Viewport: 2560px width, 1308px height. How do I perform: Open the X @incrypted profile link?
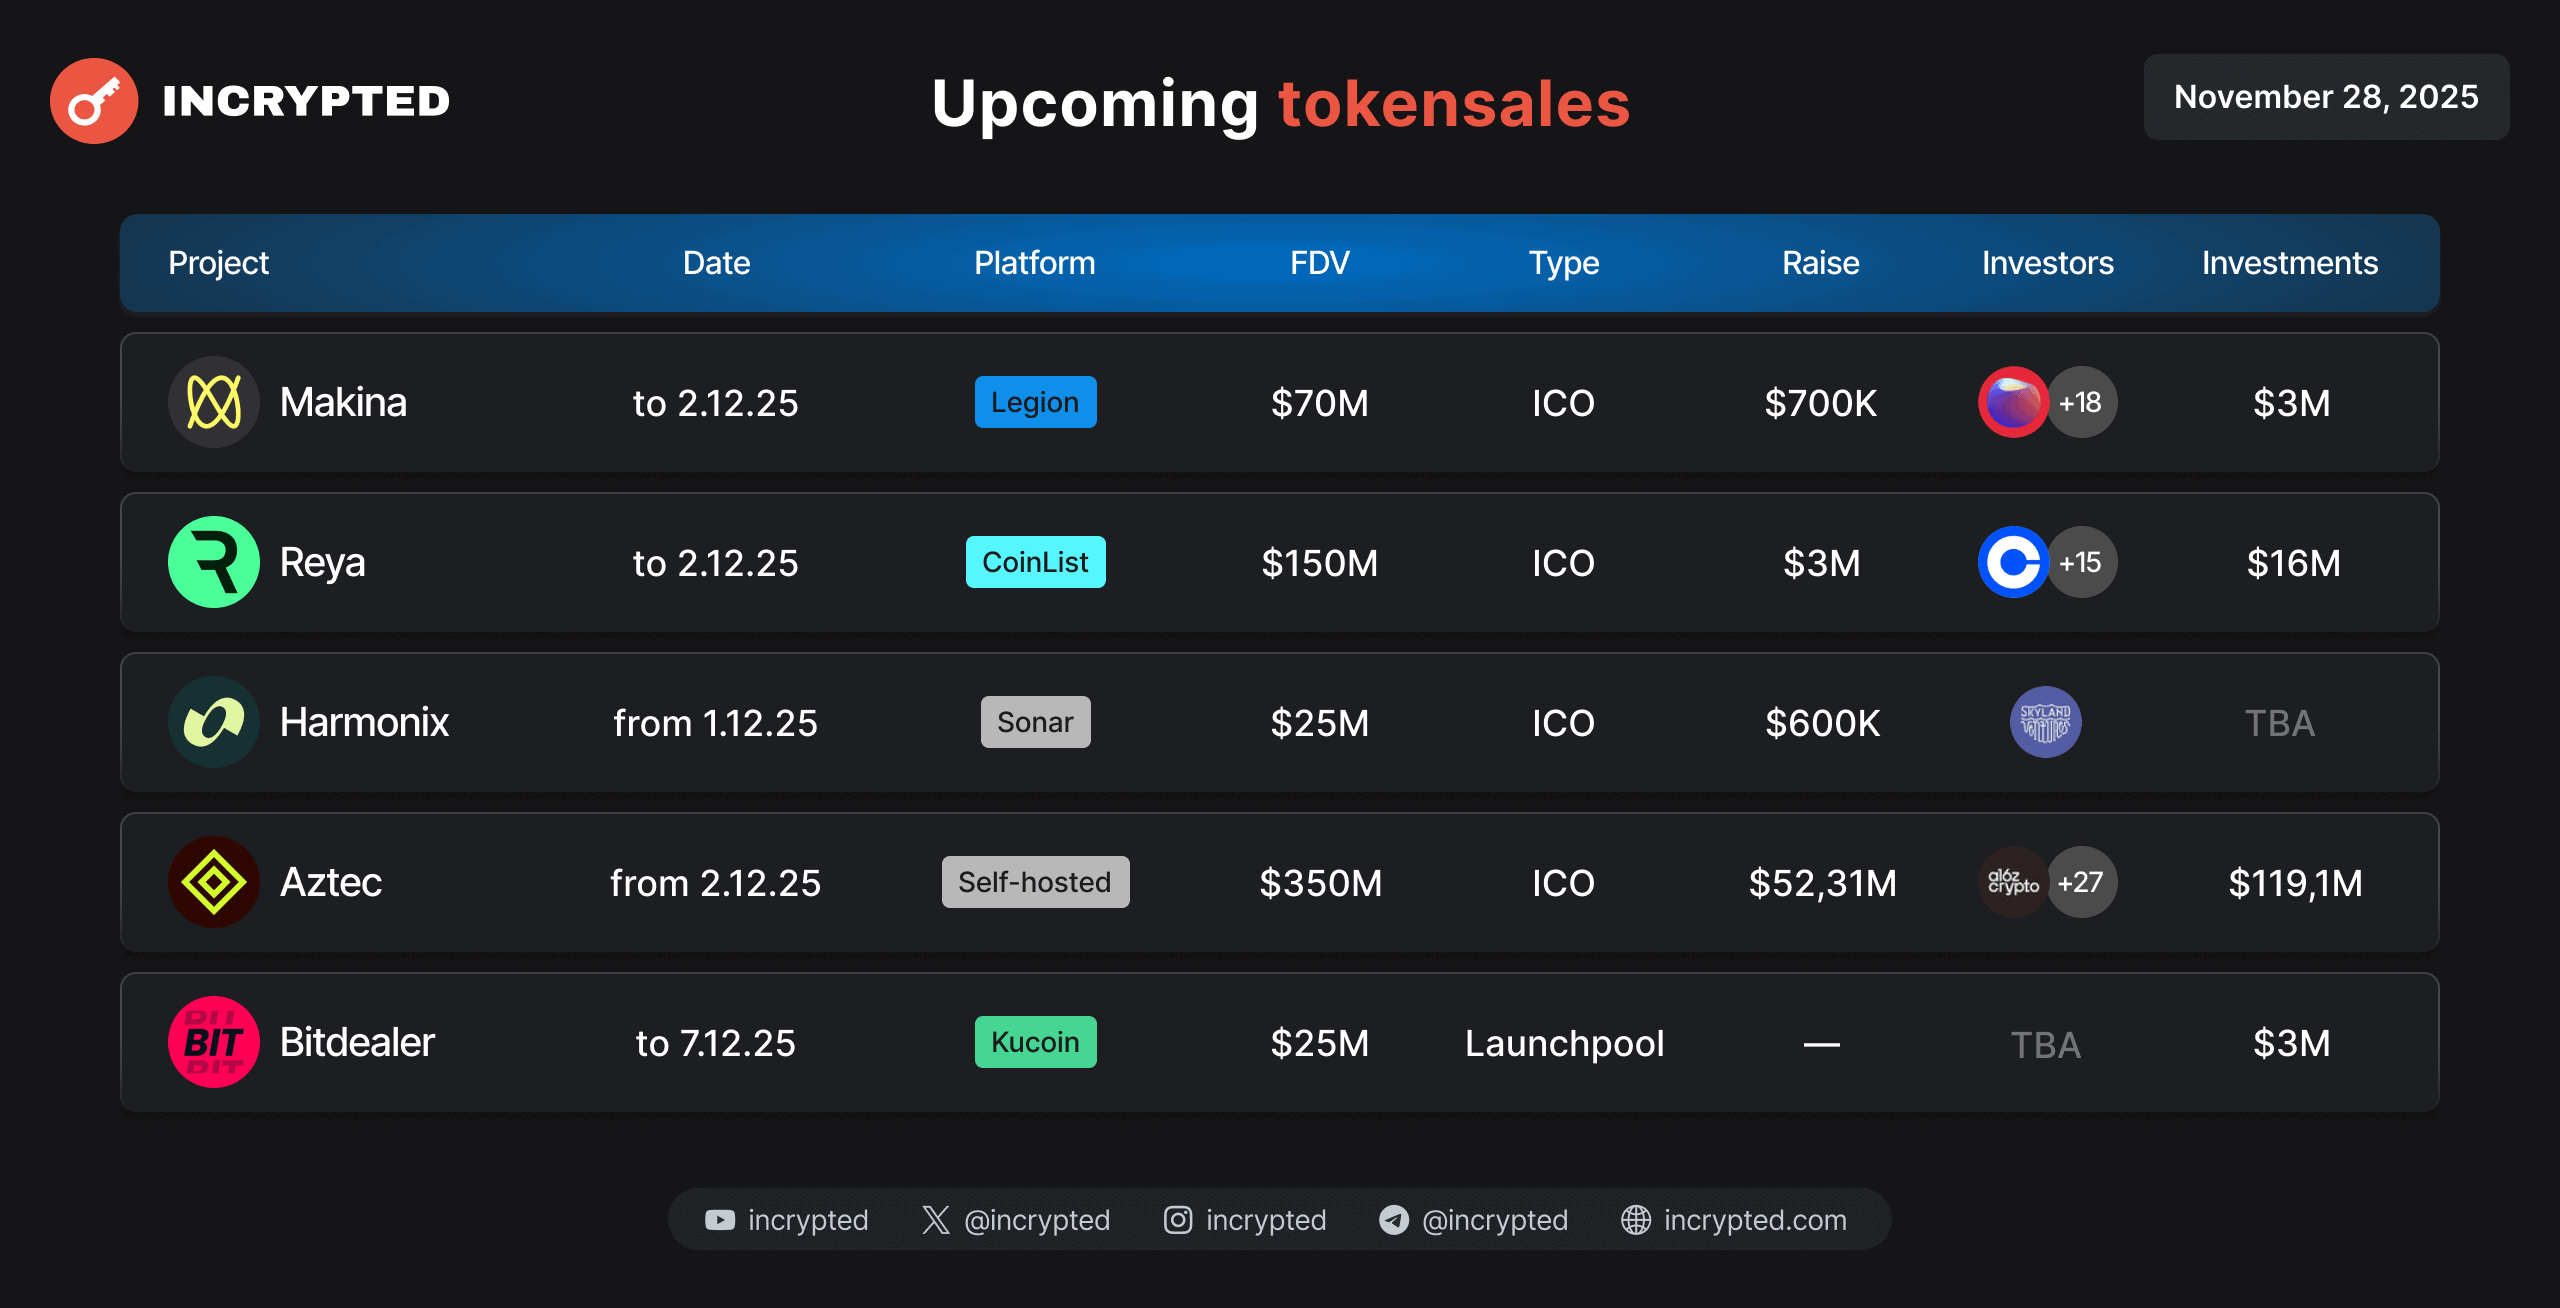click(x=1036, y=1220)
